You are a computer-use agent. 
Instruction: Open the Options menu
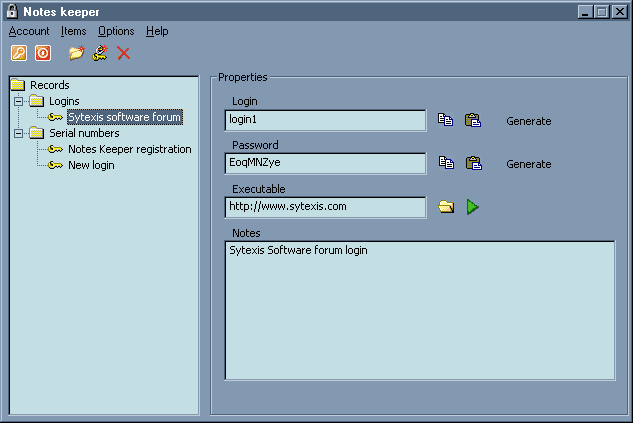pos(116,31)
